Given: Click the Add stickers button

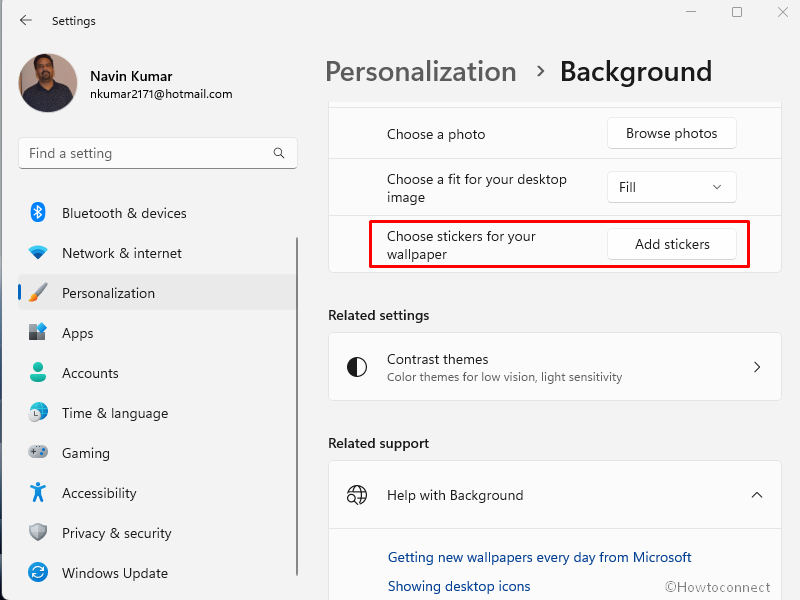Looking at the screenshot, I should click(x=671, y=244).
